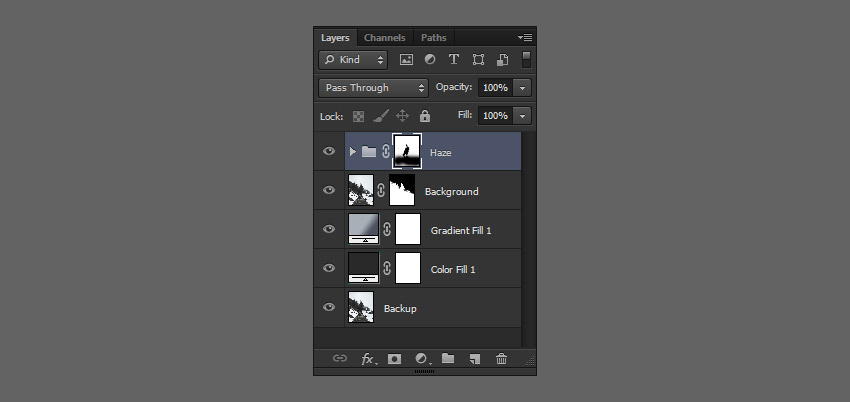Open Opacity slider dropdown arrow

pyautogui.click(x=523, y=88)
